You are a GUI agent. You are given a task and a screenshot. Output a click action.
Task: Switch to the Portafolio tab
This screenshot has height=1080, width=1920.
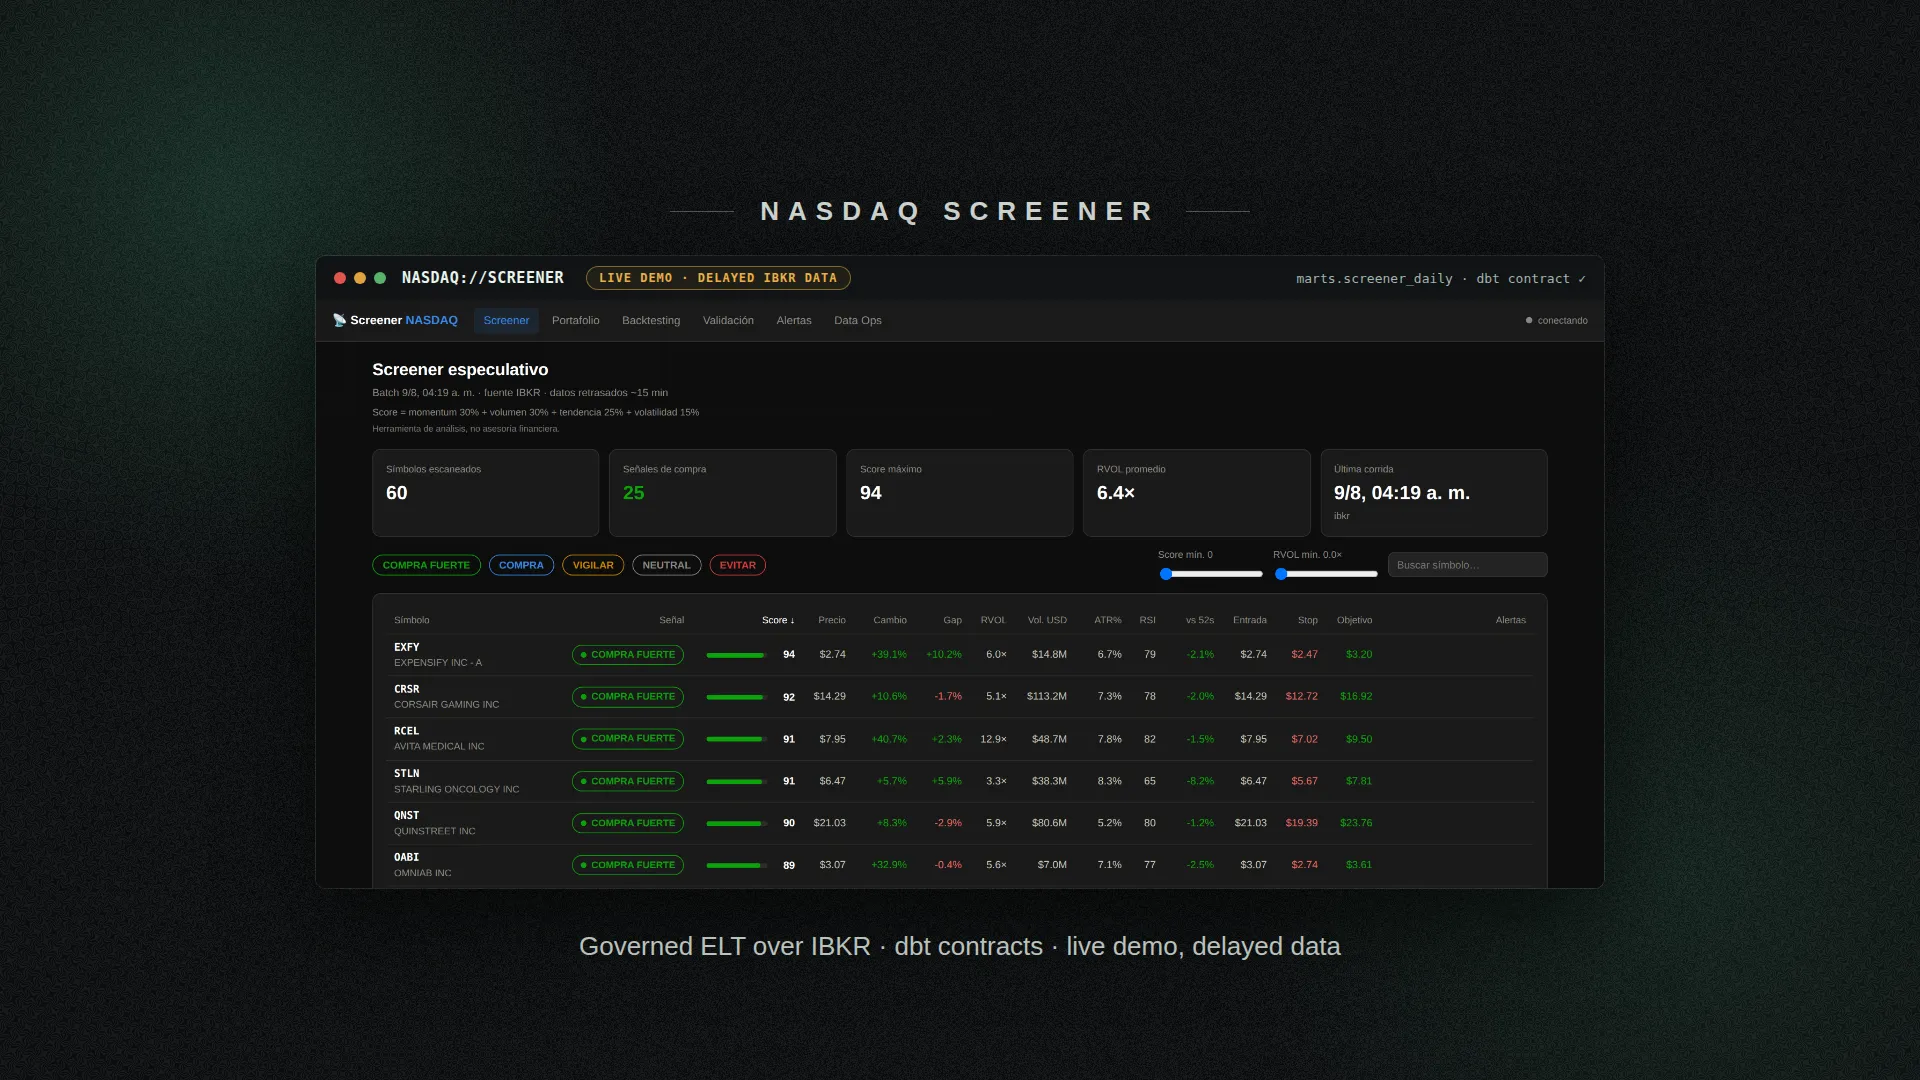[576, 321]
